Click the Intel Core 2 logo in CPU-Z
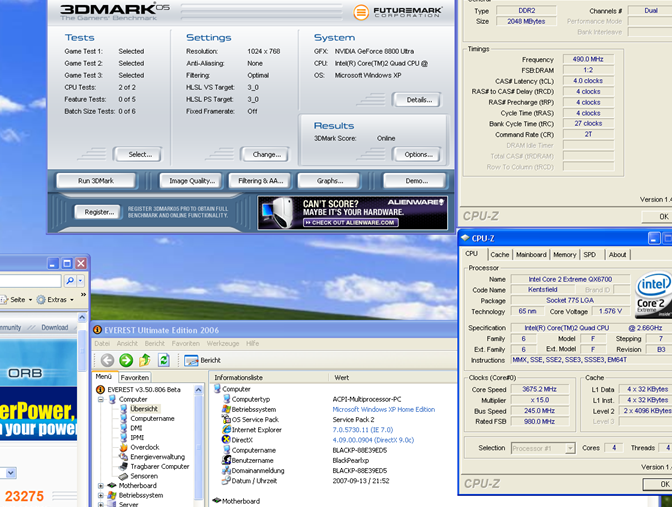The width and height of the screenshot is (672, 507). (653, 294)
